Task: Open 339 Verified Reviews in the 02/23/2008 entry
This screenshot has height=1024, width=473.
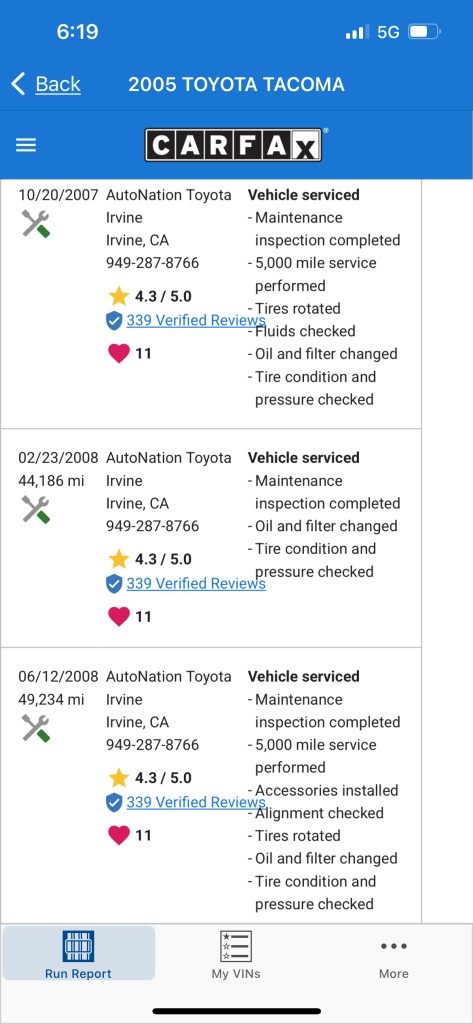Action: point(196,583)
